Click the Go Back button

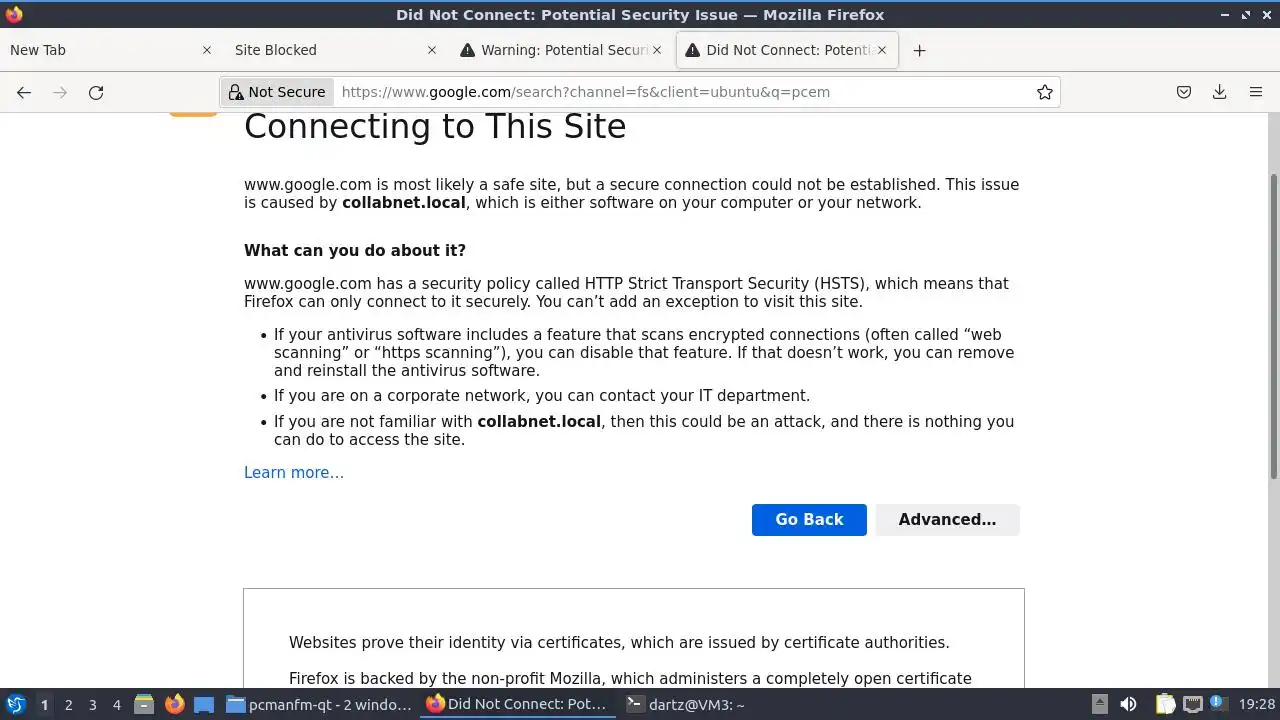809,519
